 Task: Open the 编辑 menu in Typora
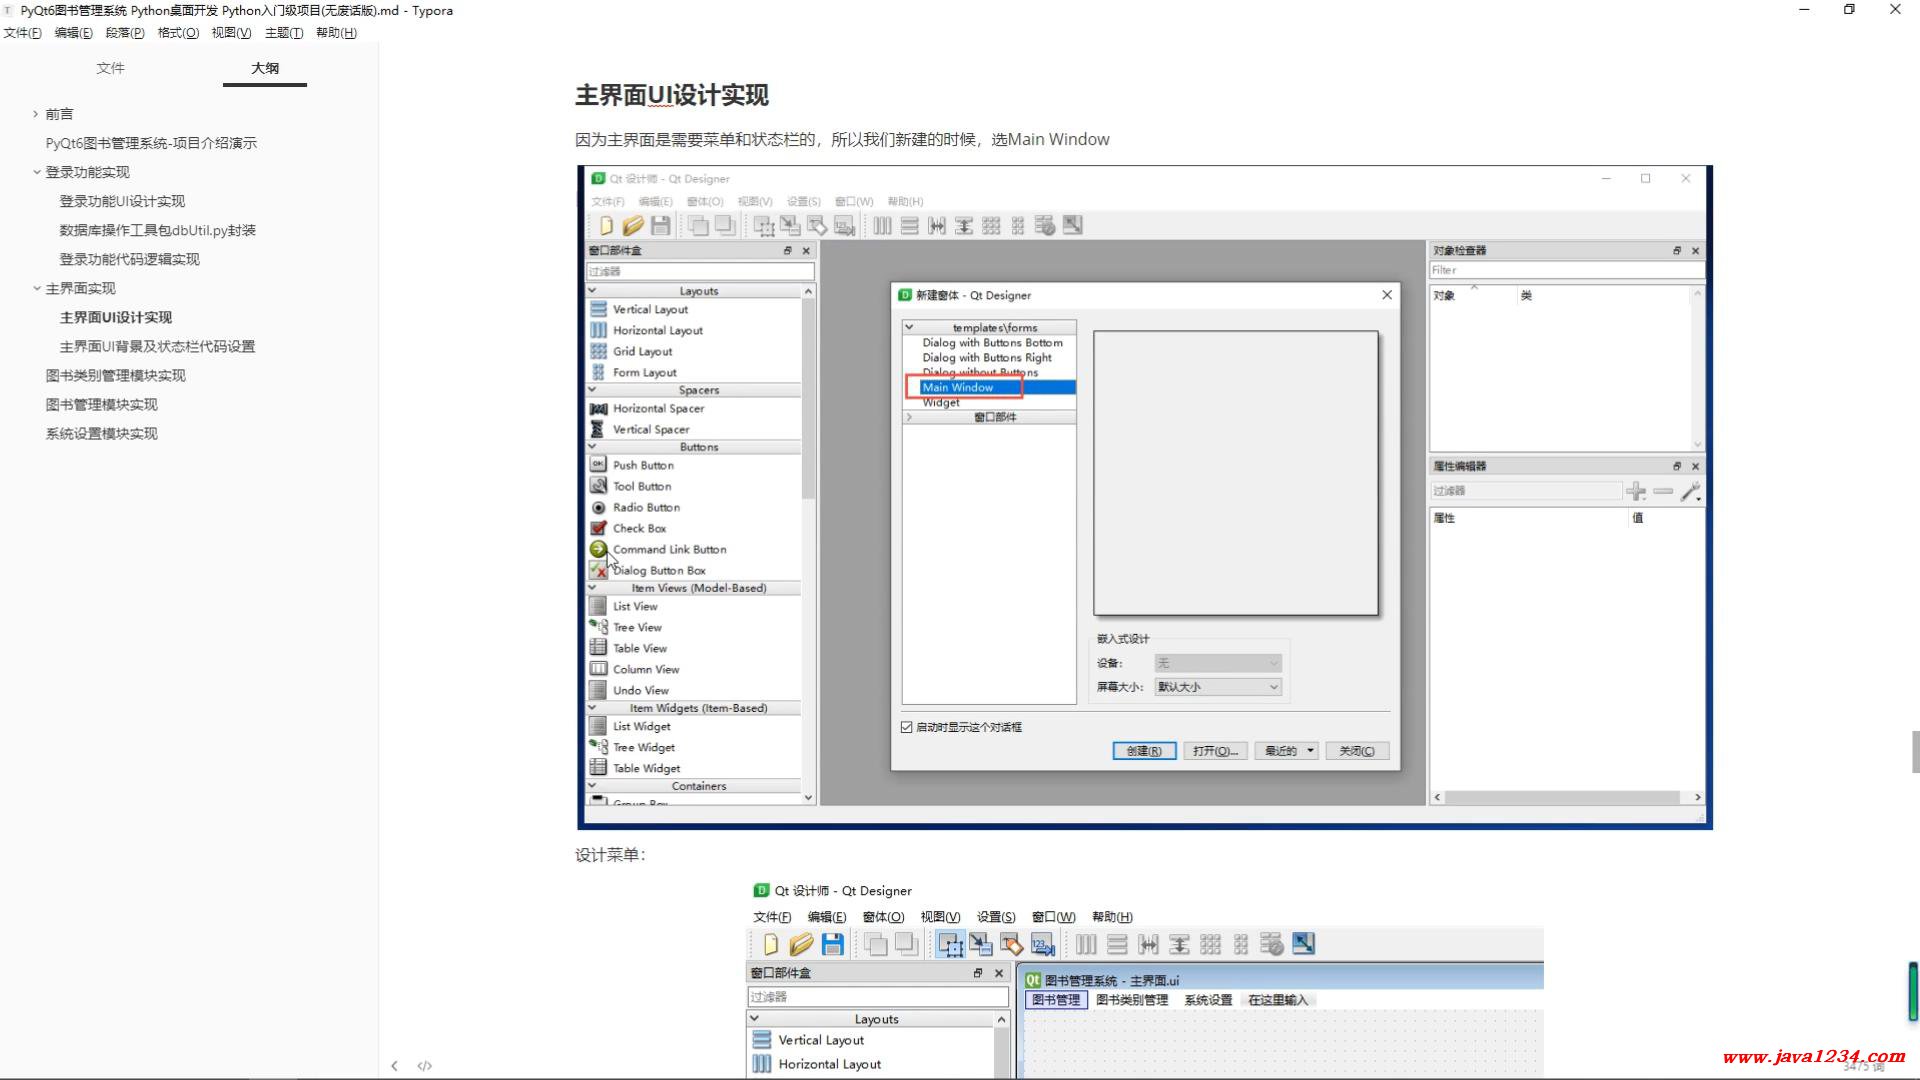[x=73, y=33]
